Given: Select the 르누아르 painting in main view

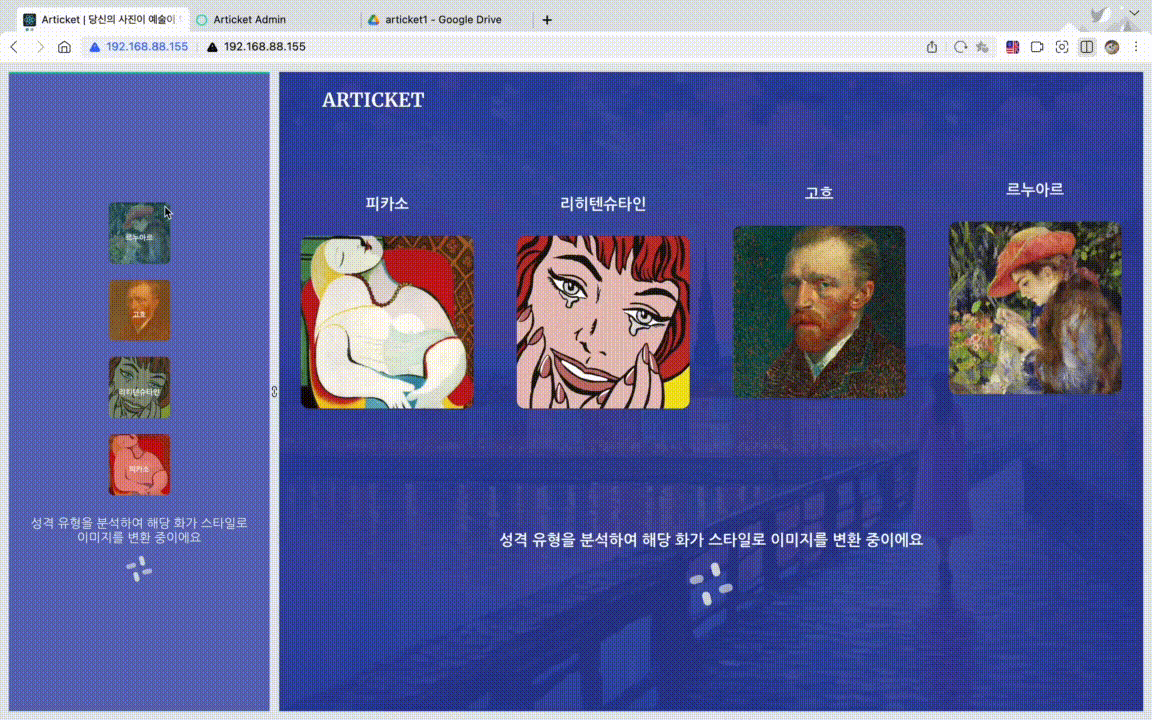Looking at the screenshot, I should coord(1035,309).
